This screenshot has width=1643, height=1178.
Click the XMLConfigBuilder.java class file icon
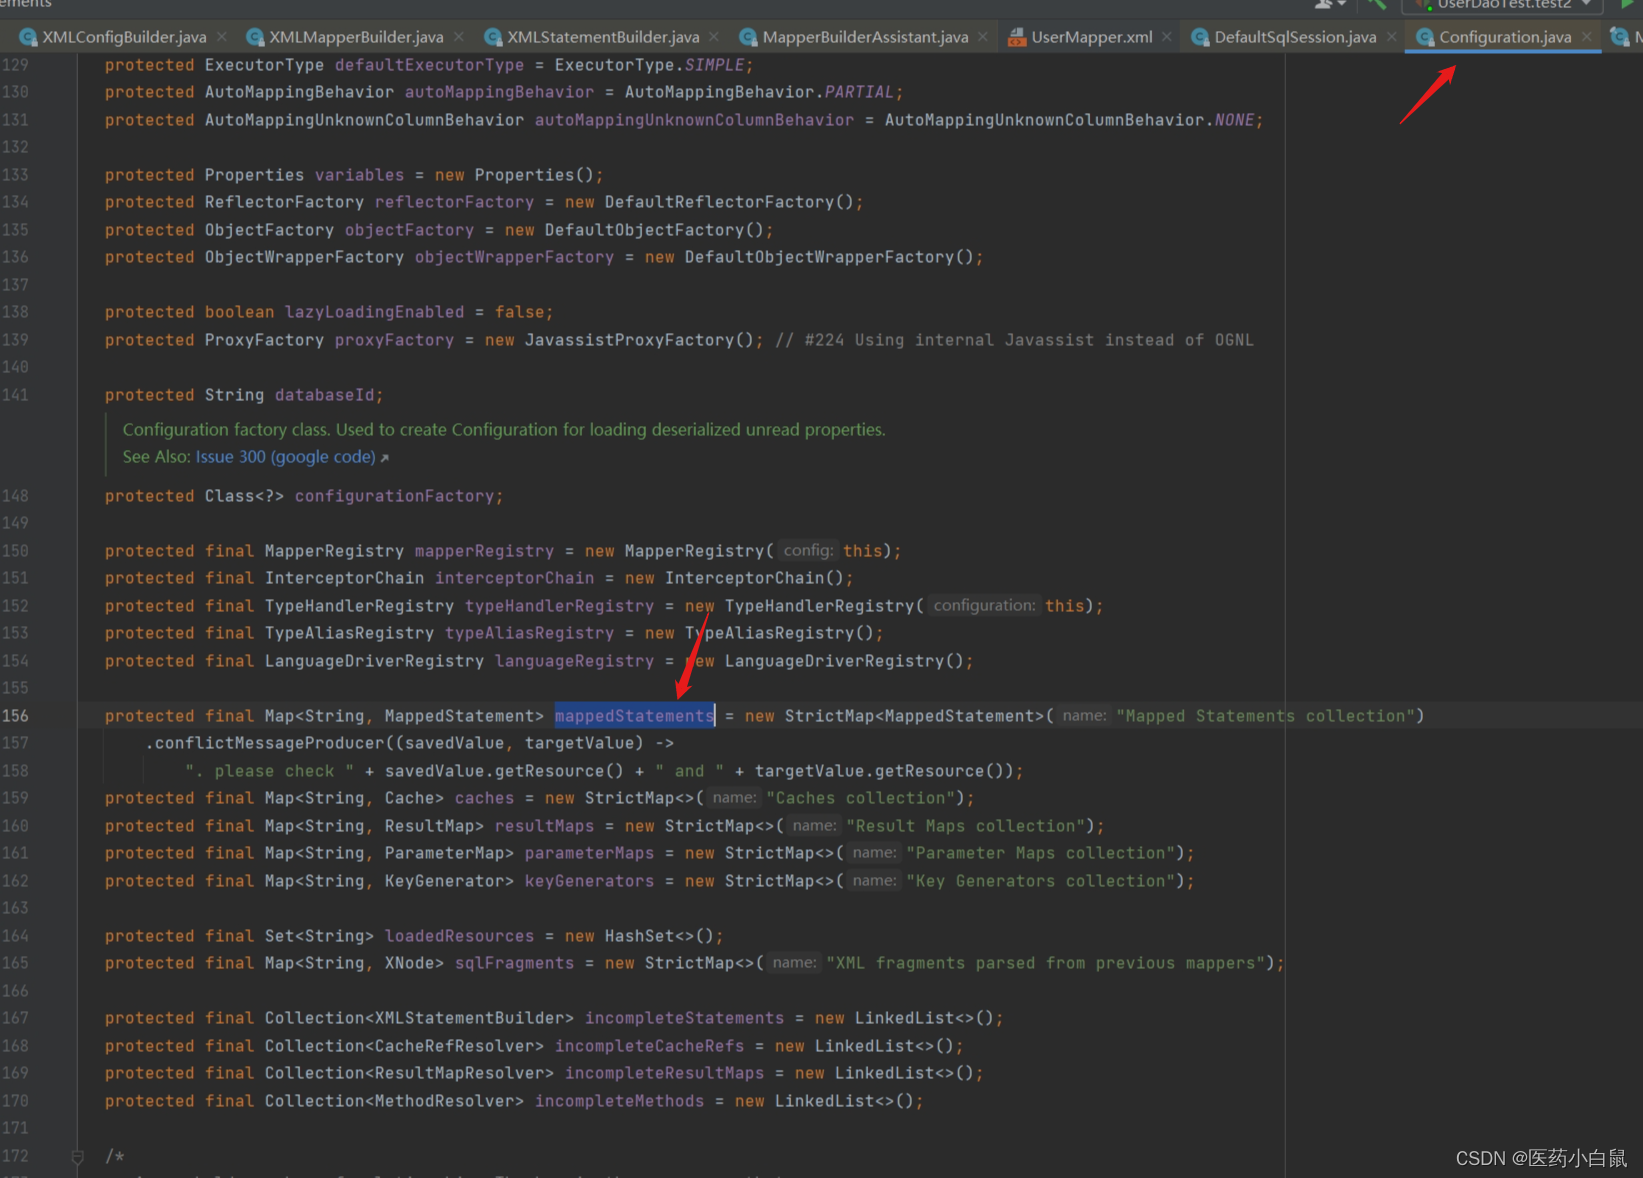tap(28, 37)
